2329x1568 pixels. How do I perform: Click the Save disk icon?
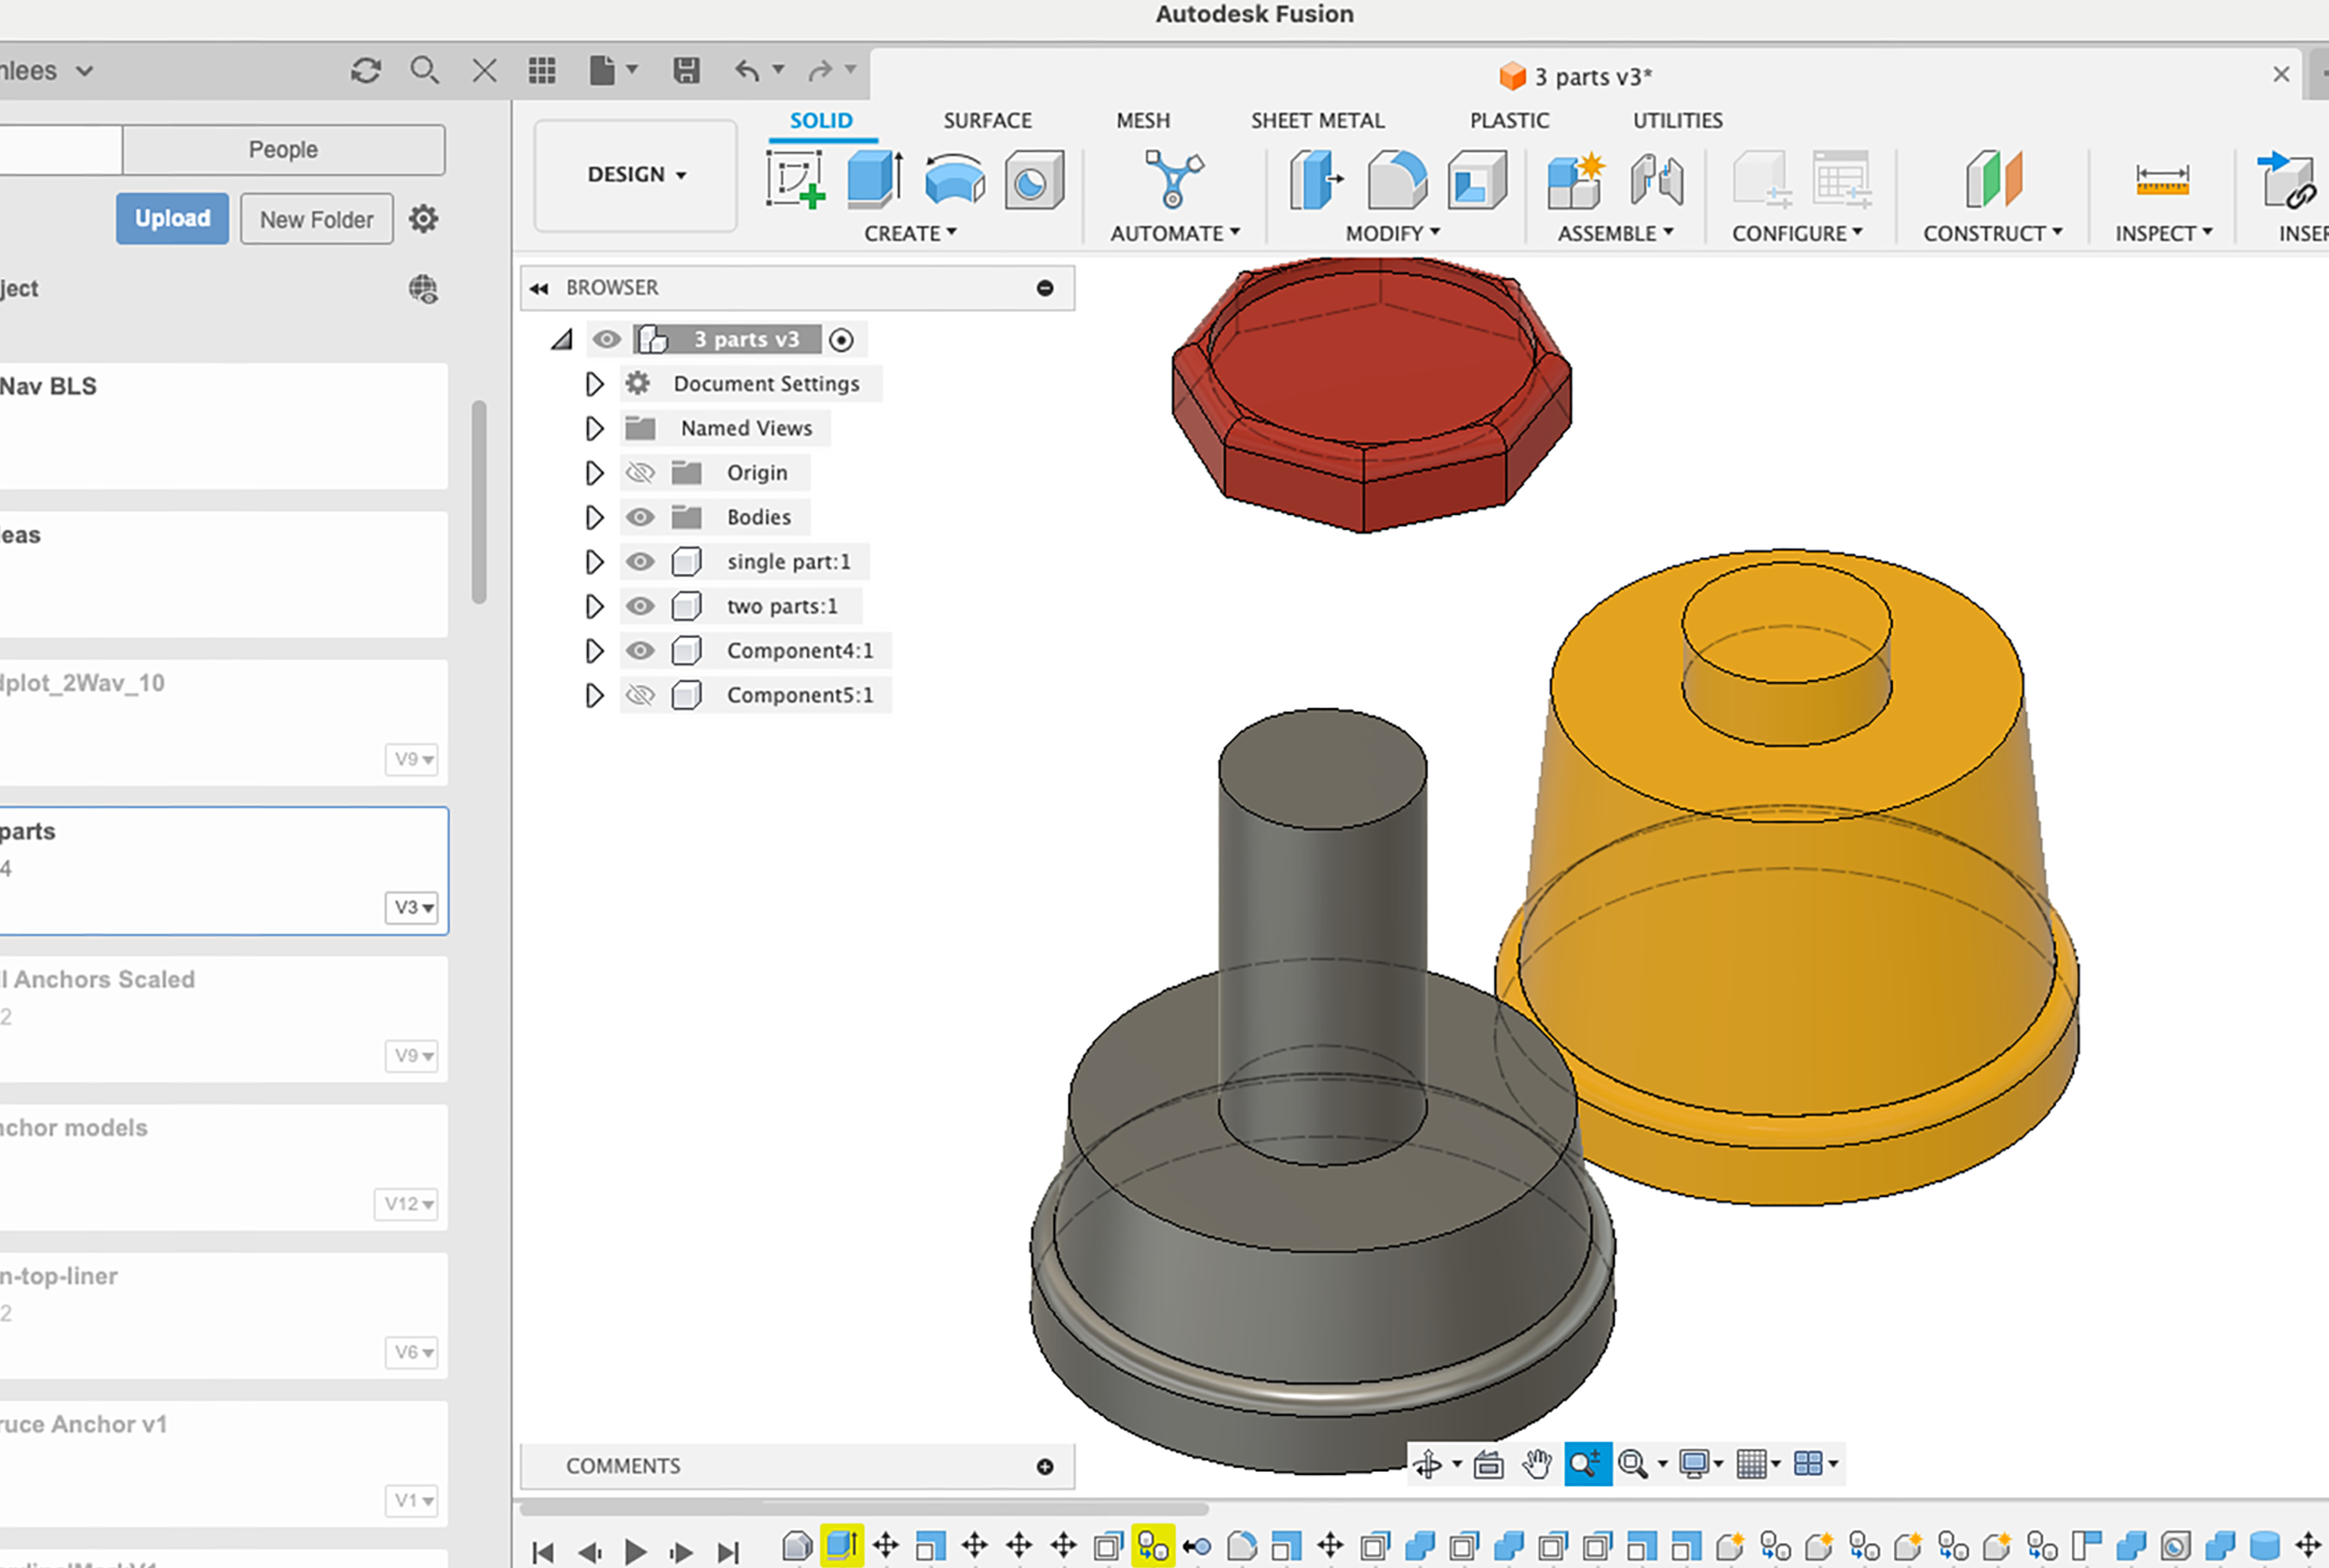point(686,70)
